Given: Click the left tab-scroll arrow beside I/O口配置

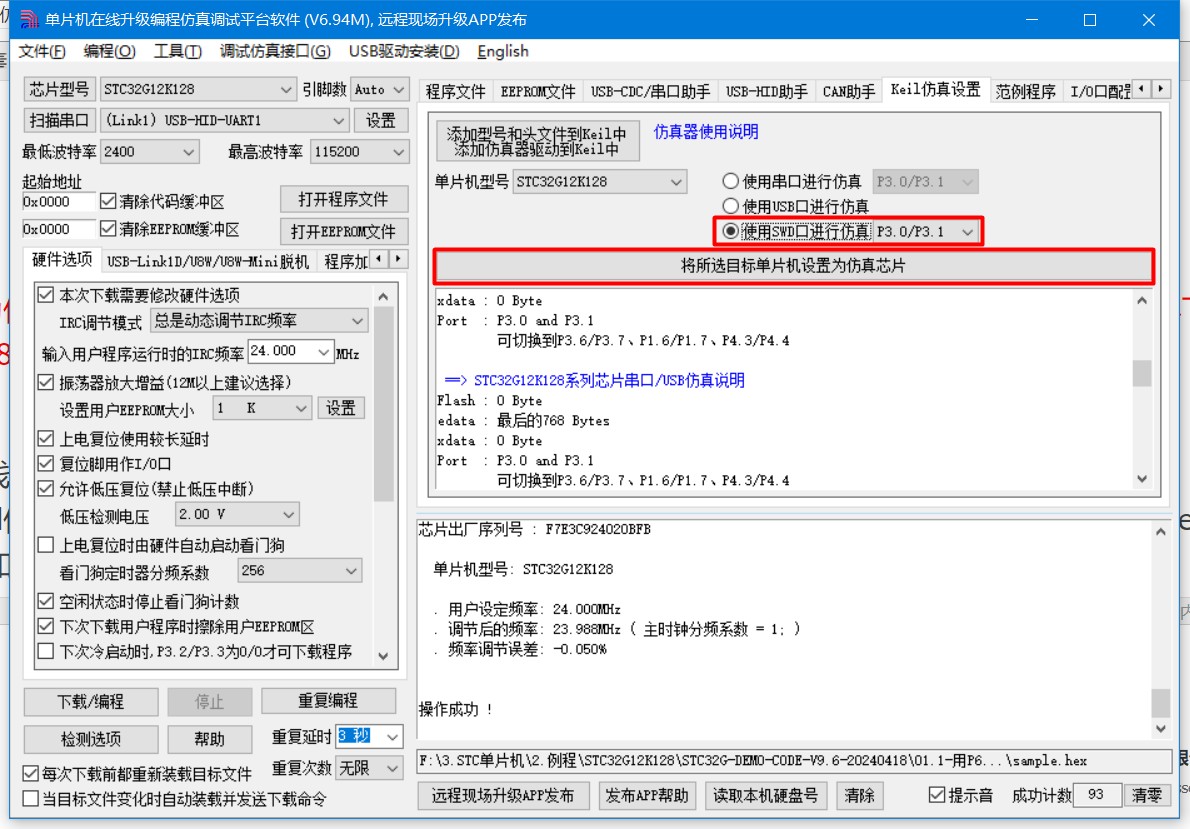Looking at the screenshot, I should [1142, 89].
